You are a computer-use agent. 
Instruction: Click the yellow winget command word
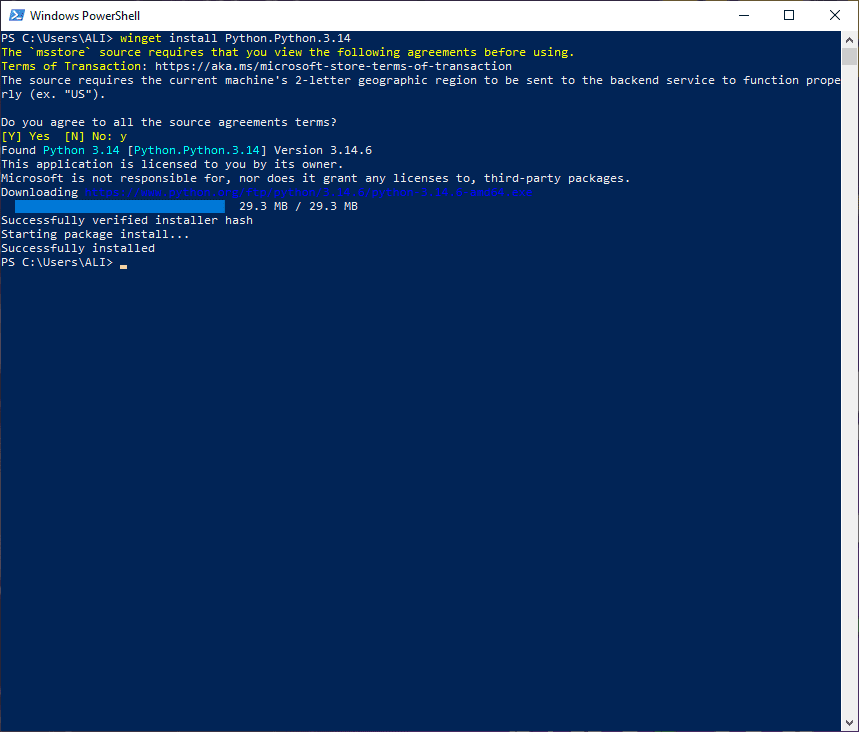pos(141,38)
